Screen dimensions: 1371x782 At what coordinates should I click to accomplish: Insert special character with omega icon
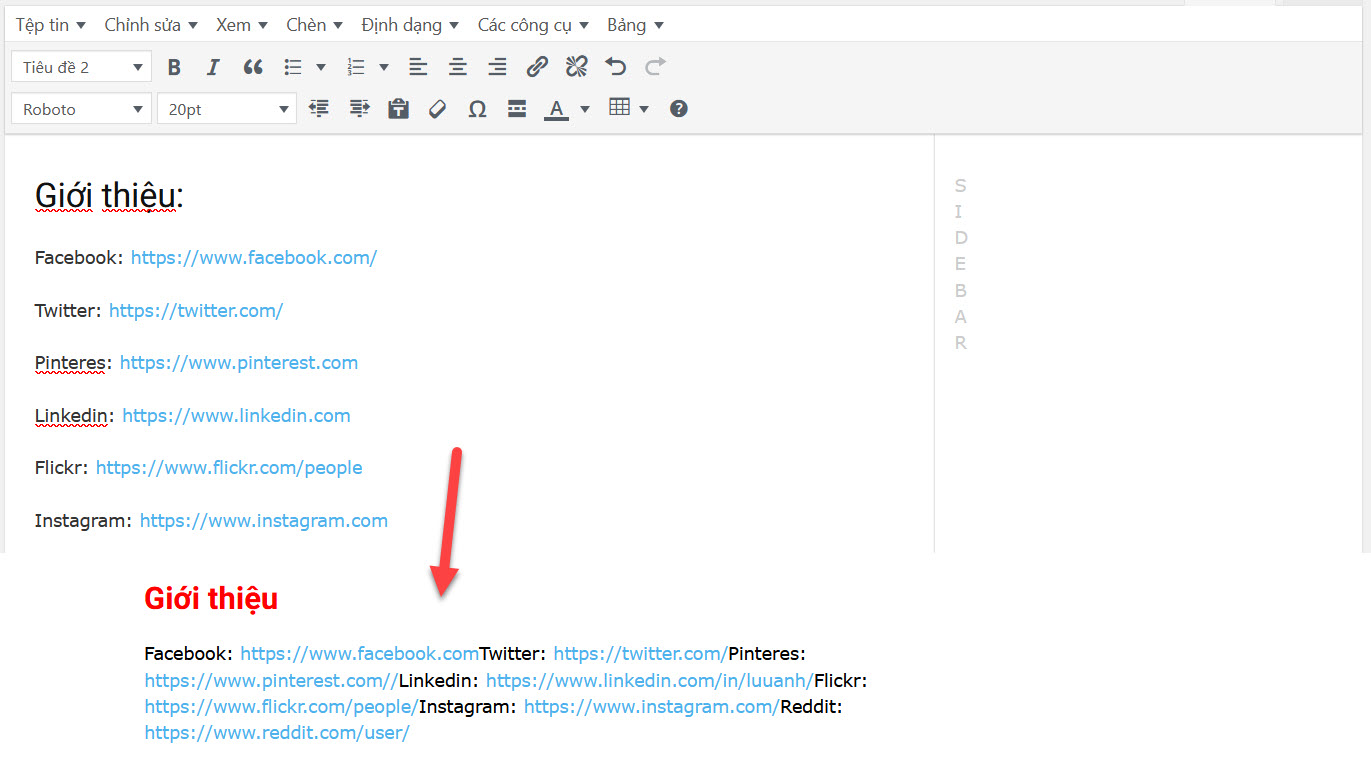(477, 109)
